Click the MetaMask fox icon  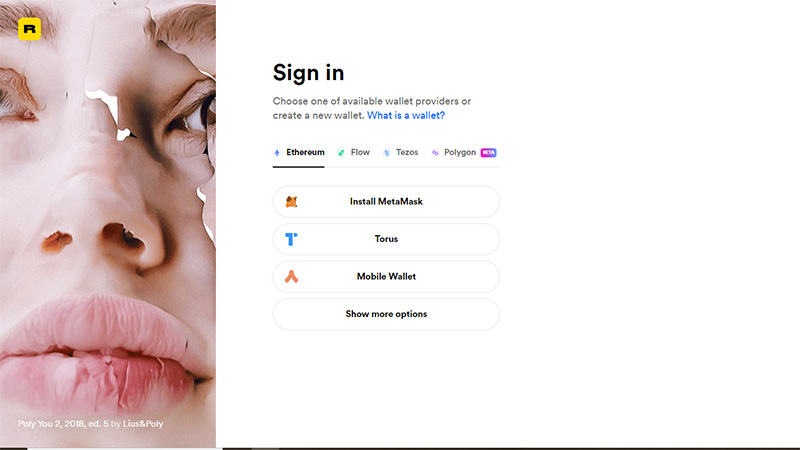291,202
